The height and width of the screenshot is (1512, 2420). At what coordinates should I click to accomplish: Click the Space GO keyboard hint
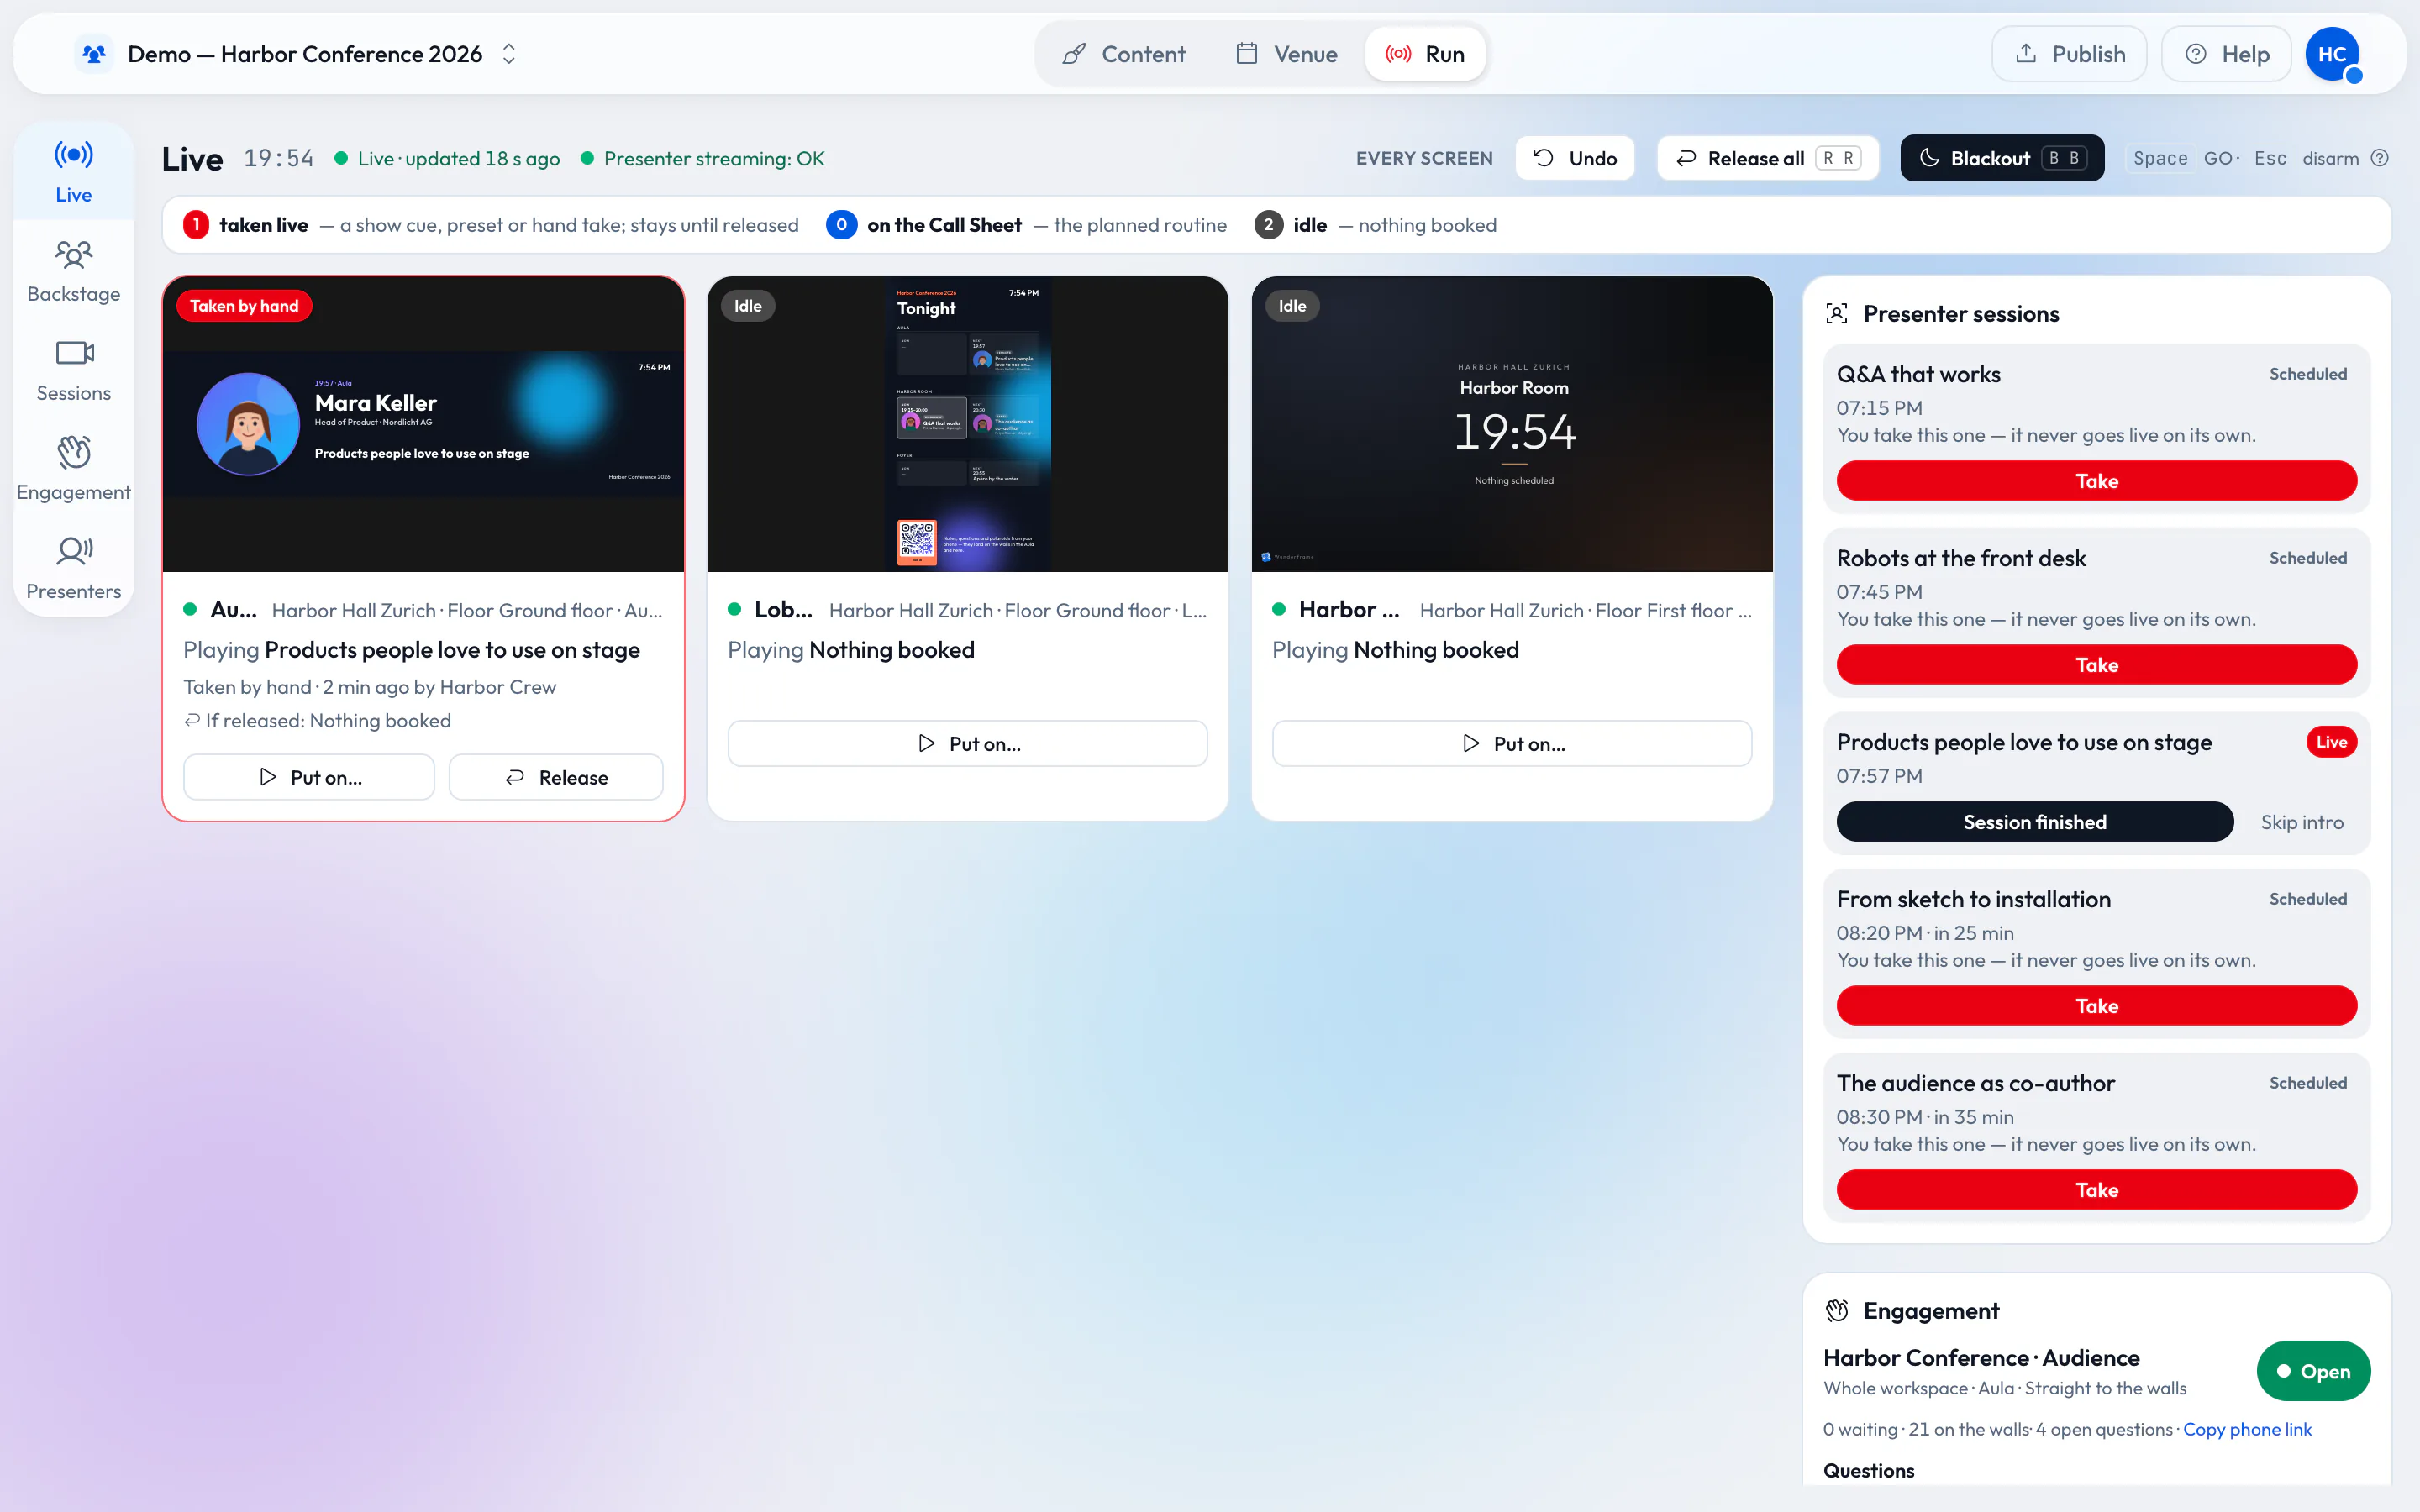pos(2185,158)
